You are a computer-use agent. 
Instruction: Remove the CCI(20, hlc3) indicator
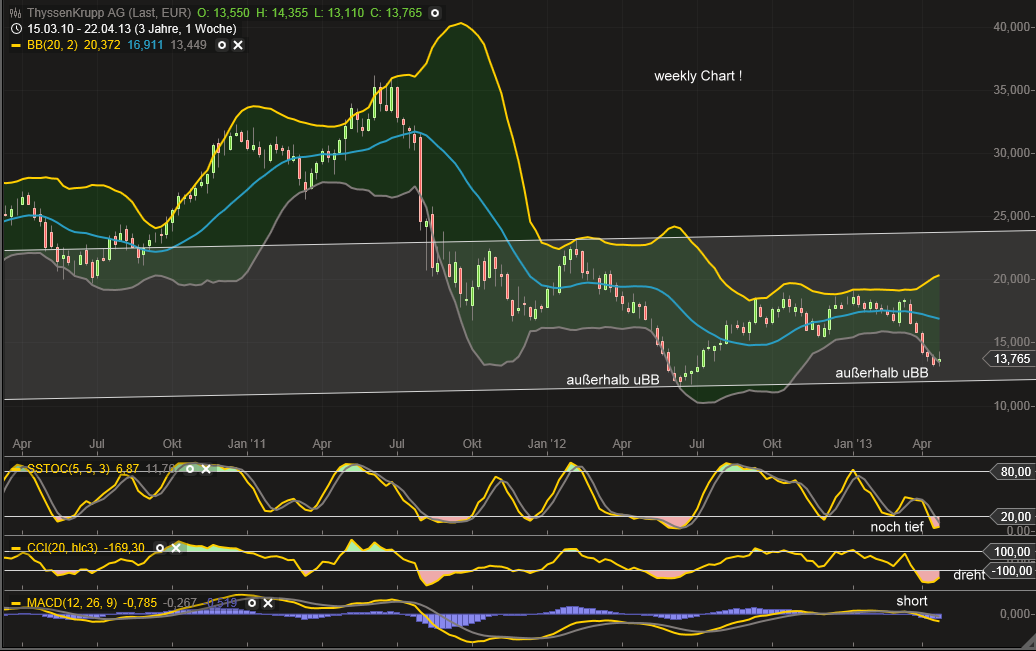[x=176, y=548]
